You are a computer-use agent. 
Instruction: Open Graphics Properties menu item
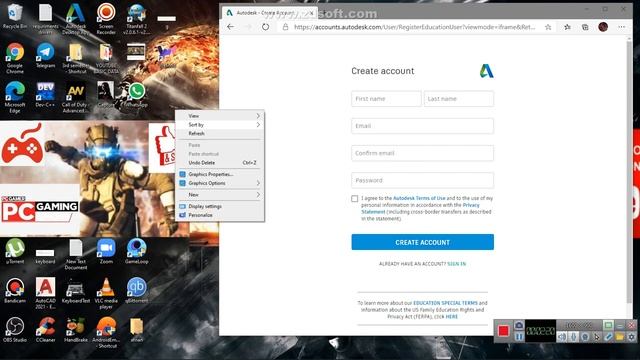click(x=220, y=174)
